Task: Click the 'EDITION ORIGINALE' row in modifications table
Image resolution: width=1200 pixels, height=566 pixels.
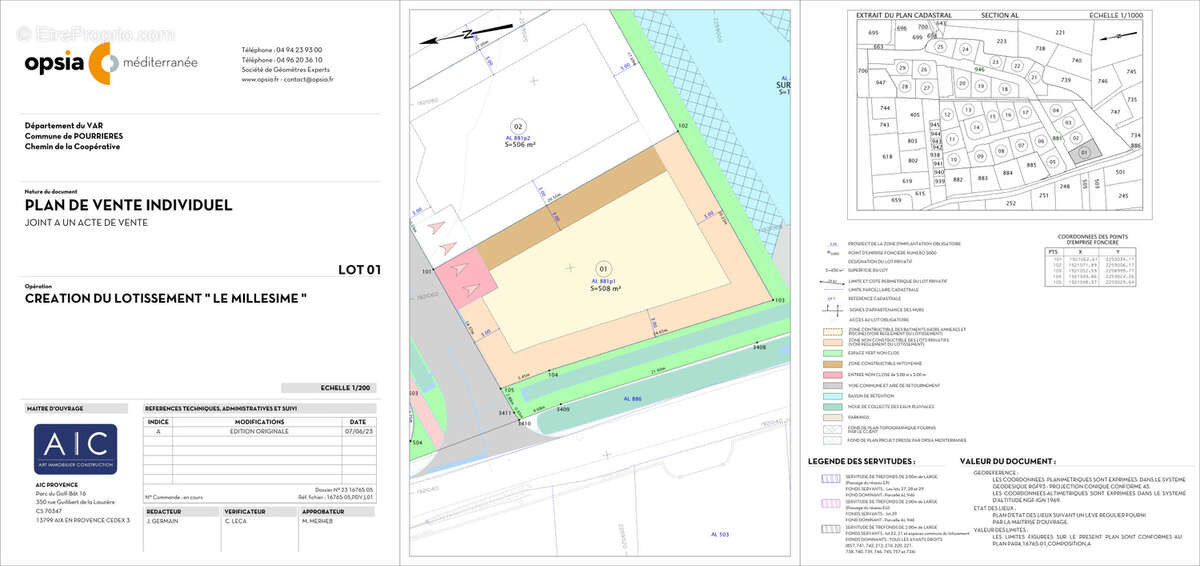Action: pyautogui.click(x=257, y=432)
